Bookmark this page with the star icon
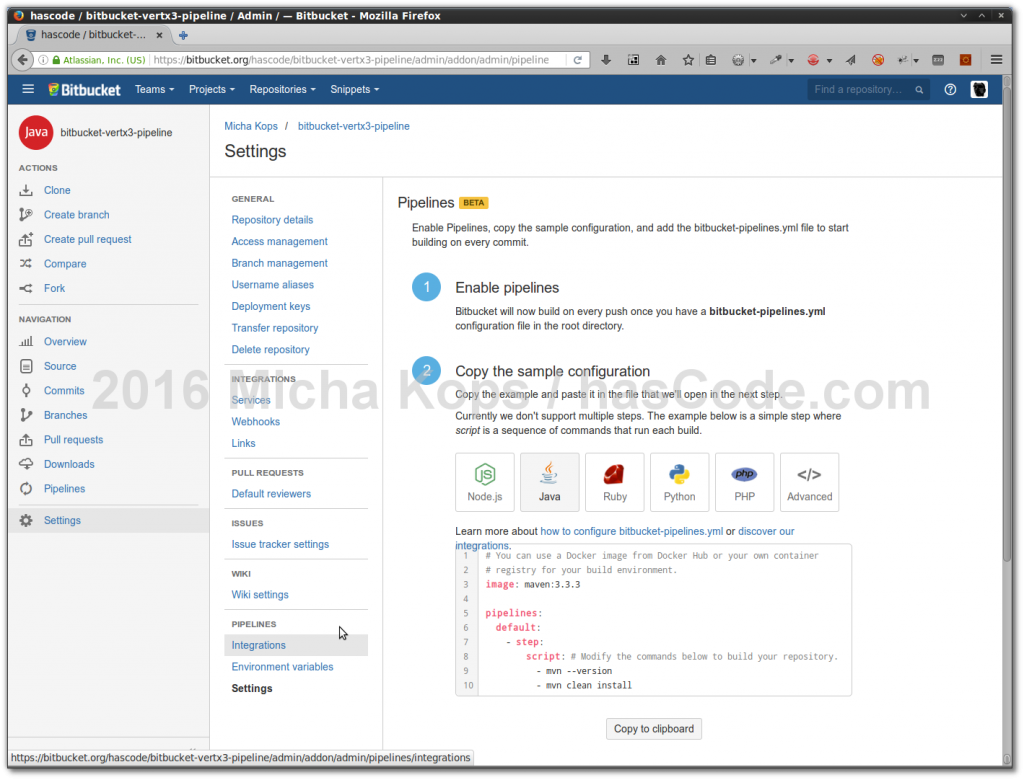 pos(686,59)
